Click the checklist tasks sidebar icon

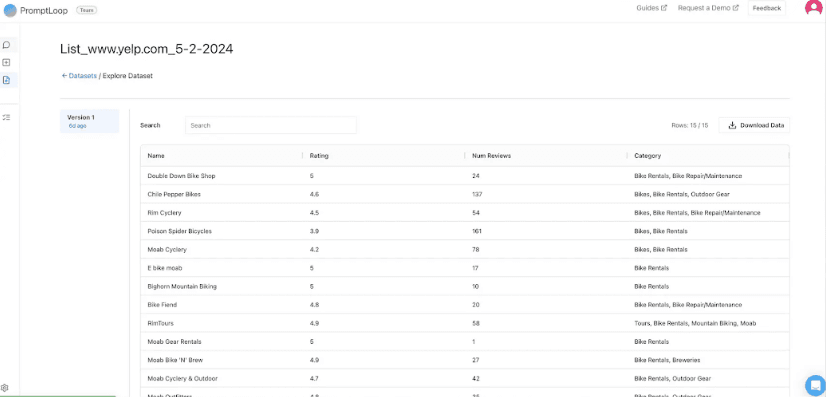[x=6, y=117]
